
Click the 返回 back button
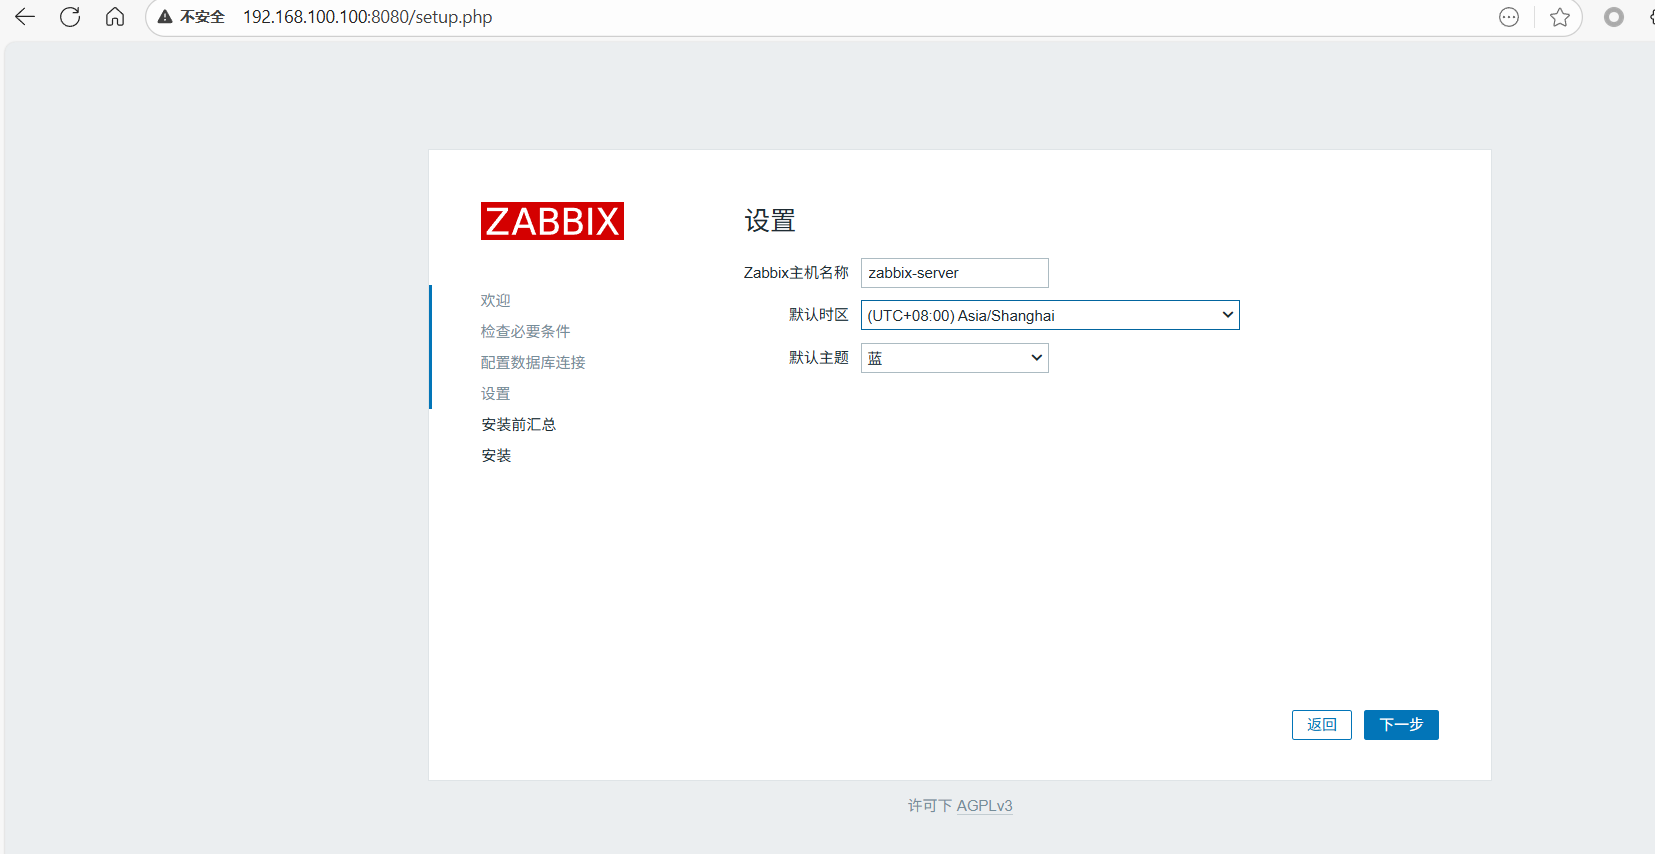[x=1322, y=725]
